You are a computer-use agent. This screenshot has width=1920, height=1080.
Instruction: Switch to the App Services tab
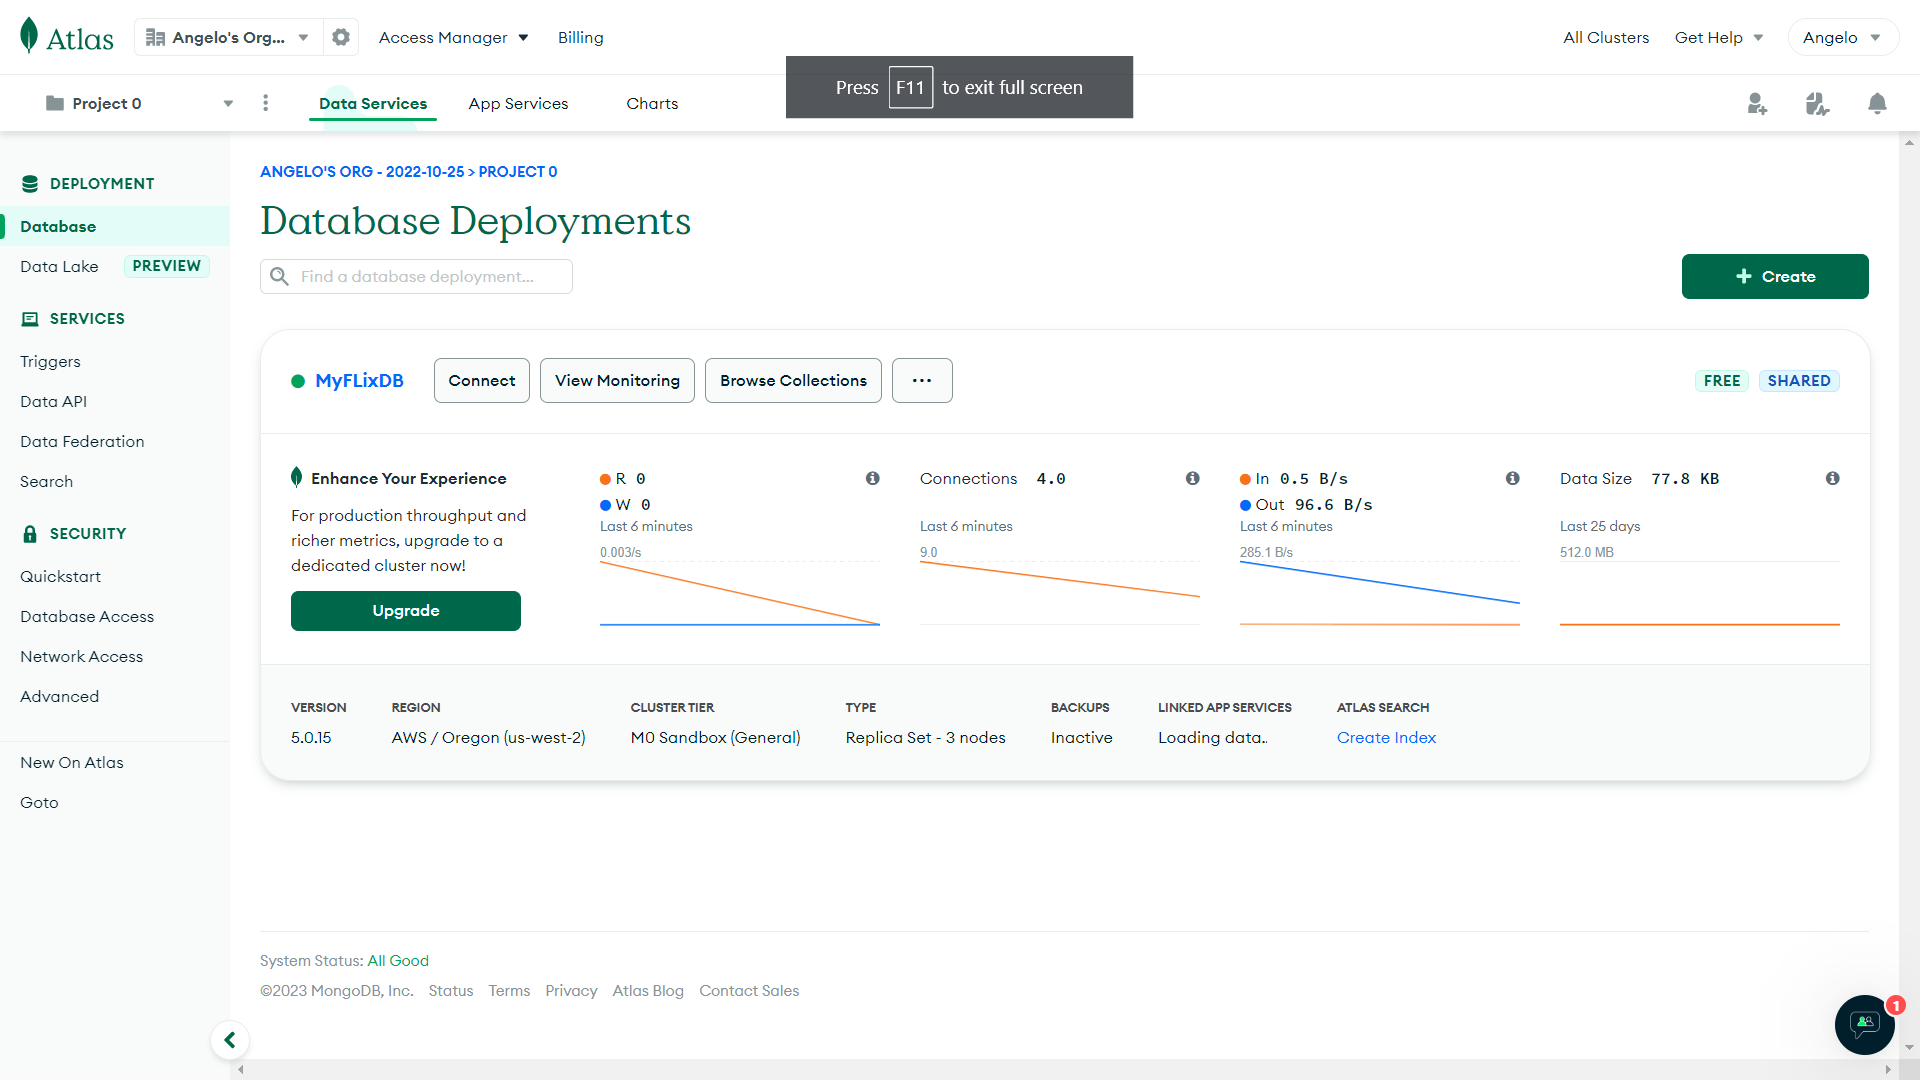pos(518,103)
